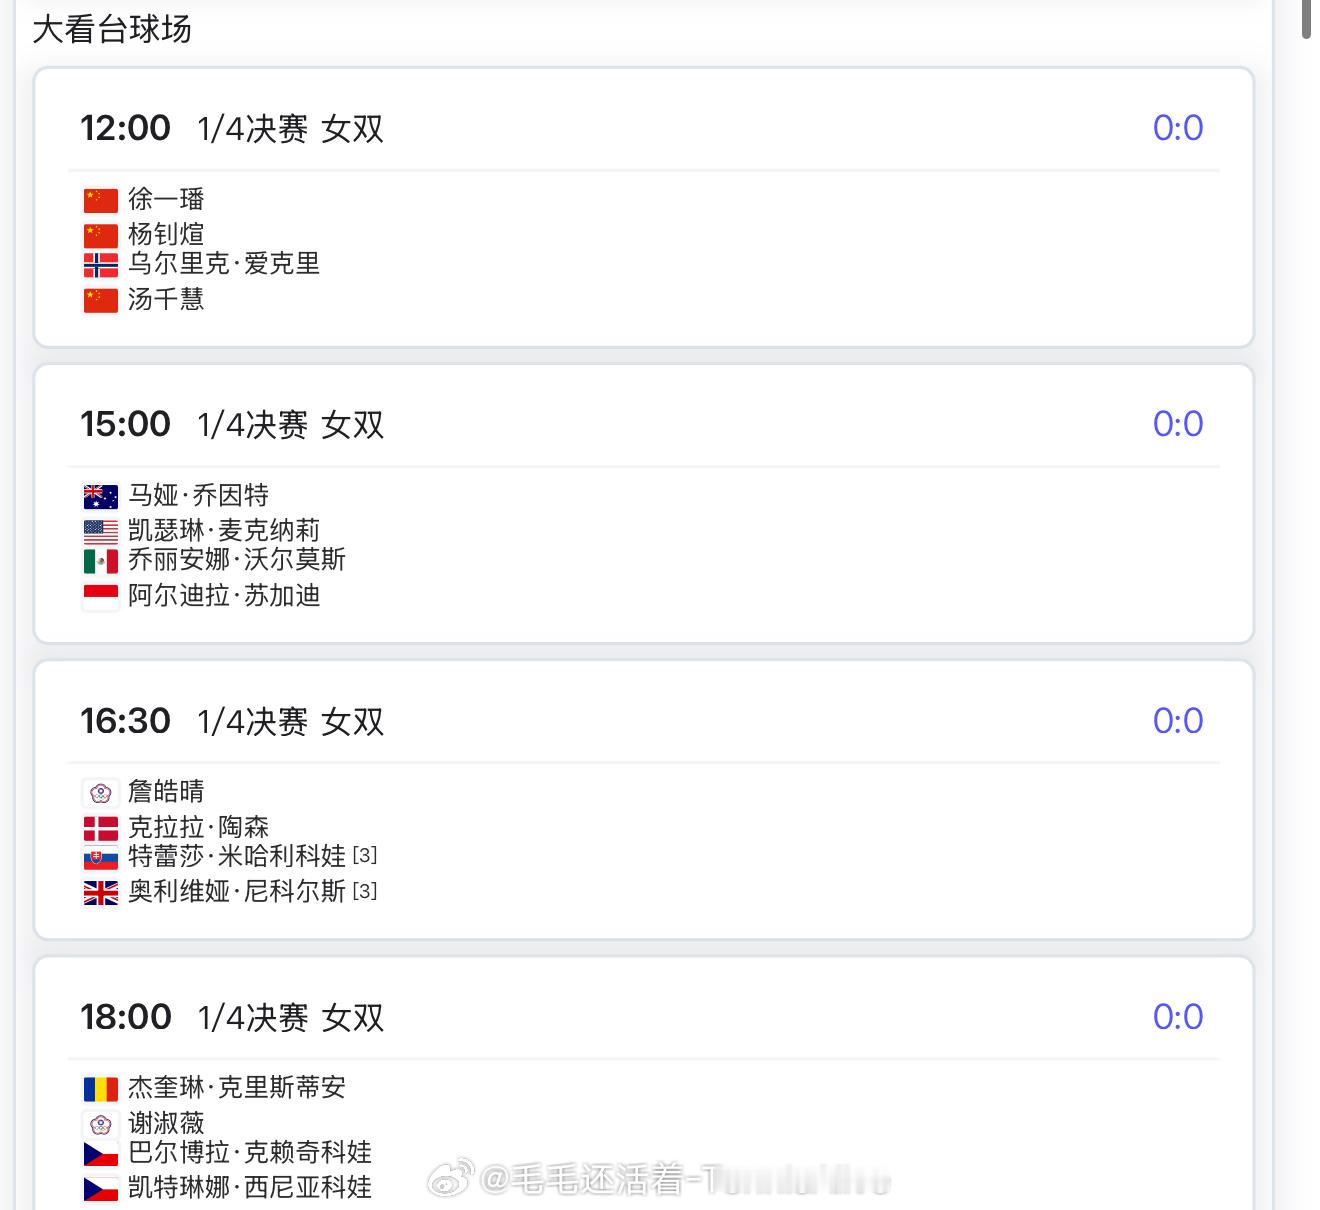Click UK flag beside 奥利维娅·尼科尔斯
The width and height of the screenshot is (1320, 1210).
click(x=101, y=892)
